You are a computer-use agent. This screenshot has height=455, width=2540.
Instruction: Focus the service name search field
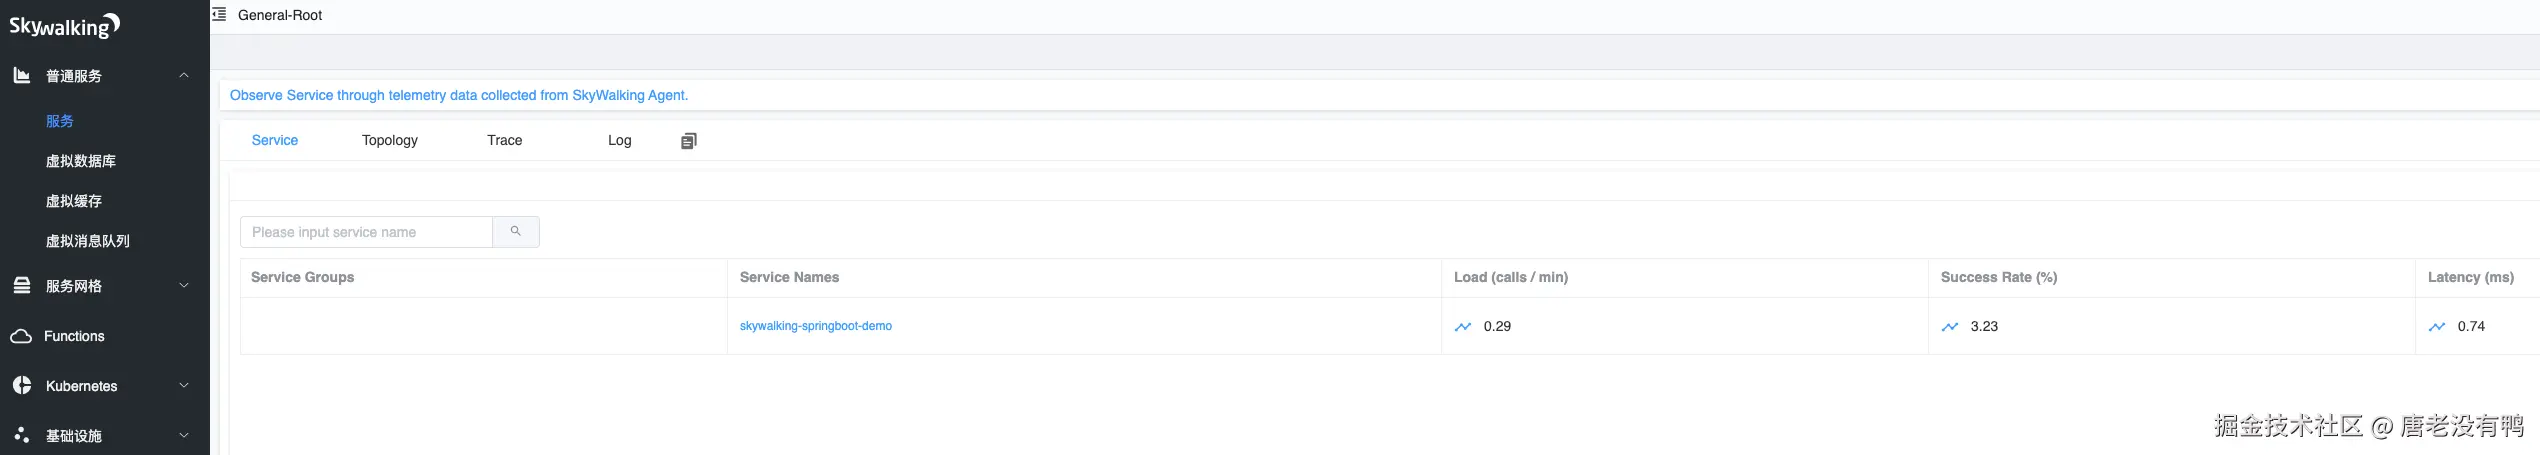(x=366, y=232)
